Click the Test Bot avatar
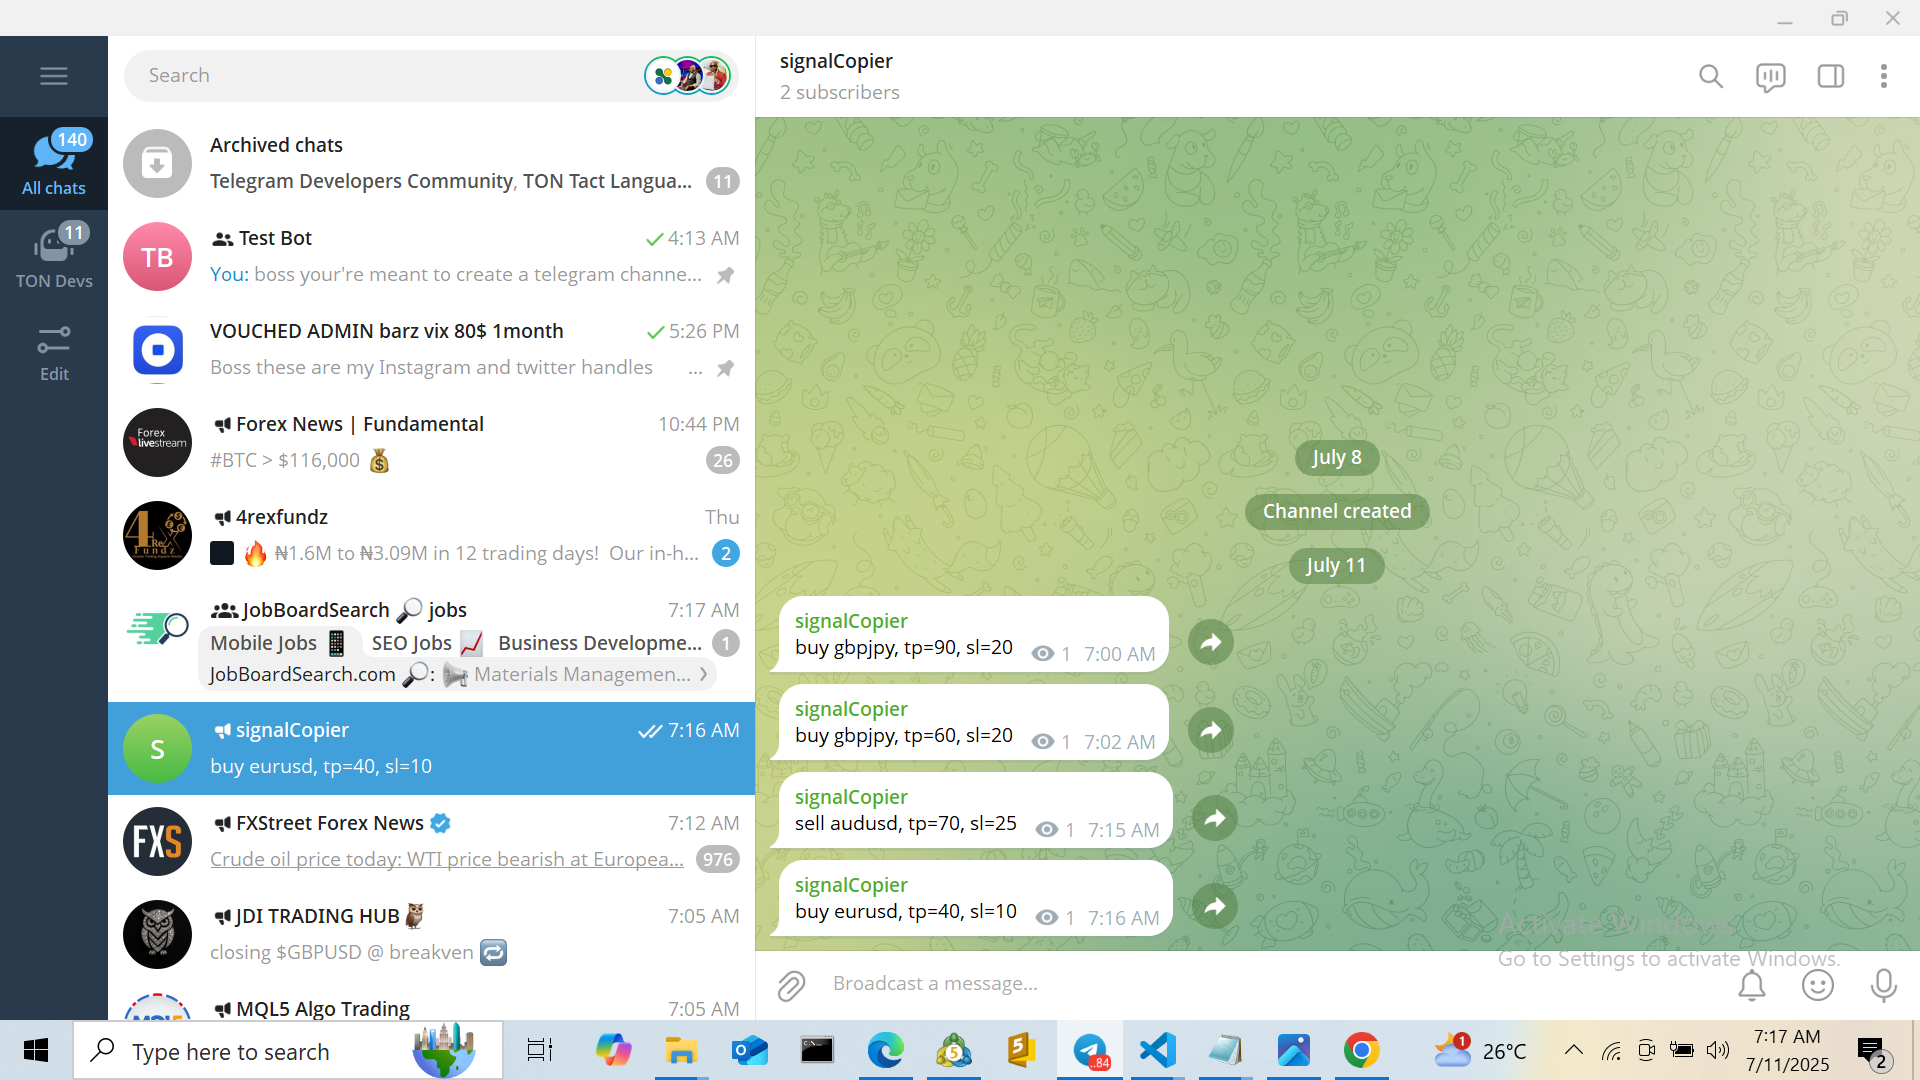The height and width of the screenshot is (1080, 1920). (157, 257)
